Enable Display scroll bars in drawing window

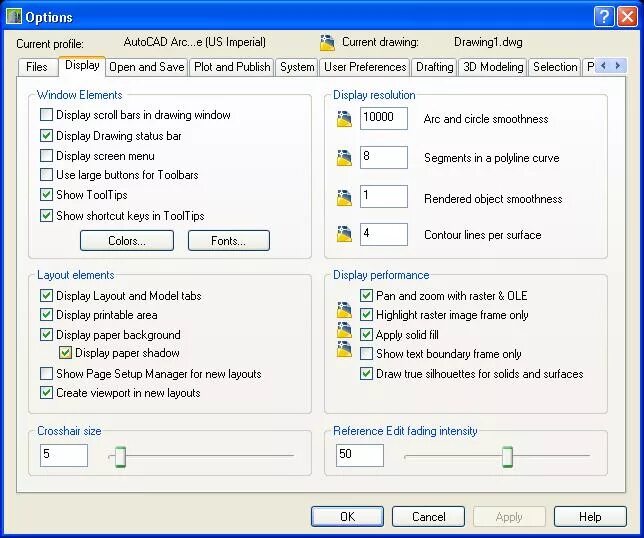[46, 115]
